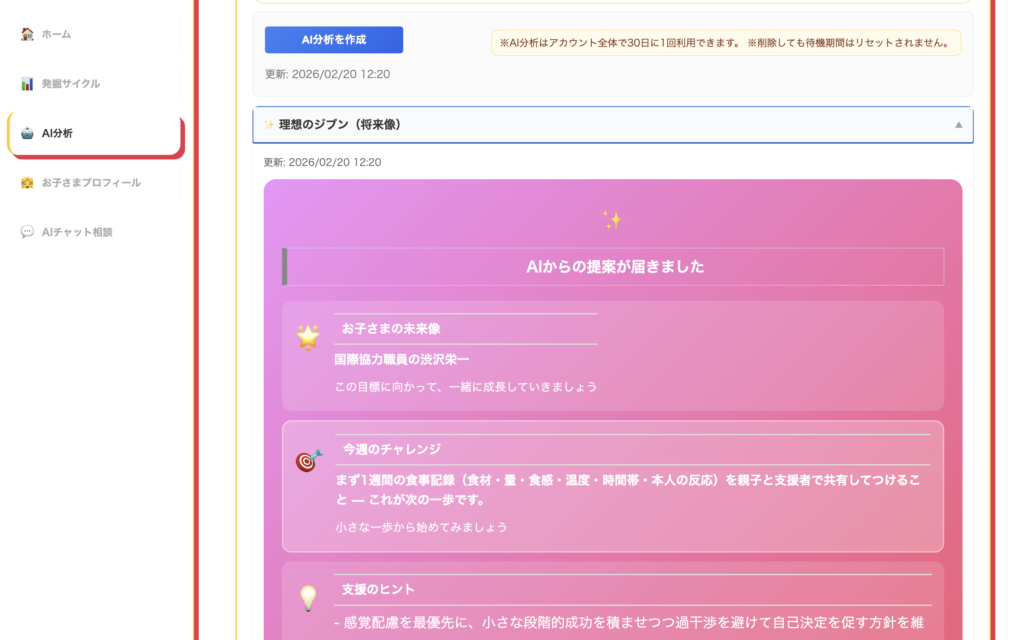Click the sparkle icon in 理想のジブン header

(270, 124)
